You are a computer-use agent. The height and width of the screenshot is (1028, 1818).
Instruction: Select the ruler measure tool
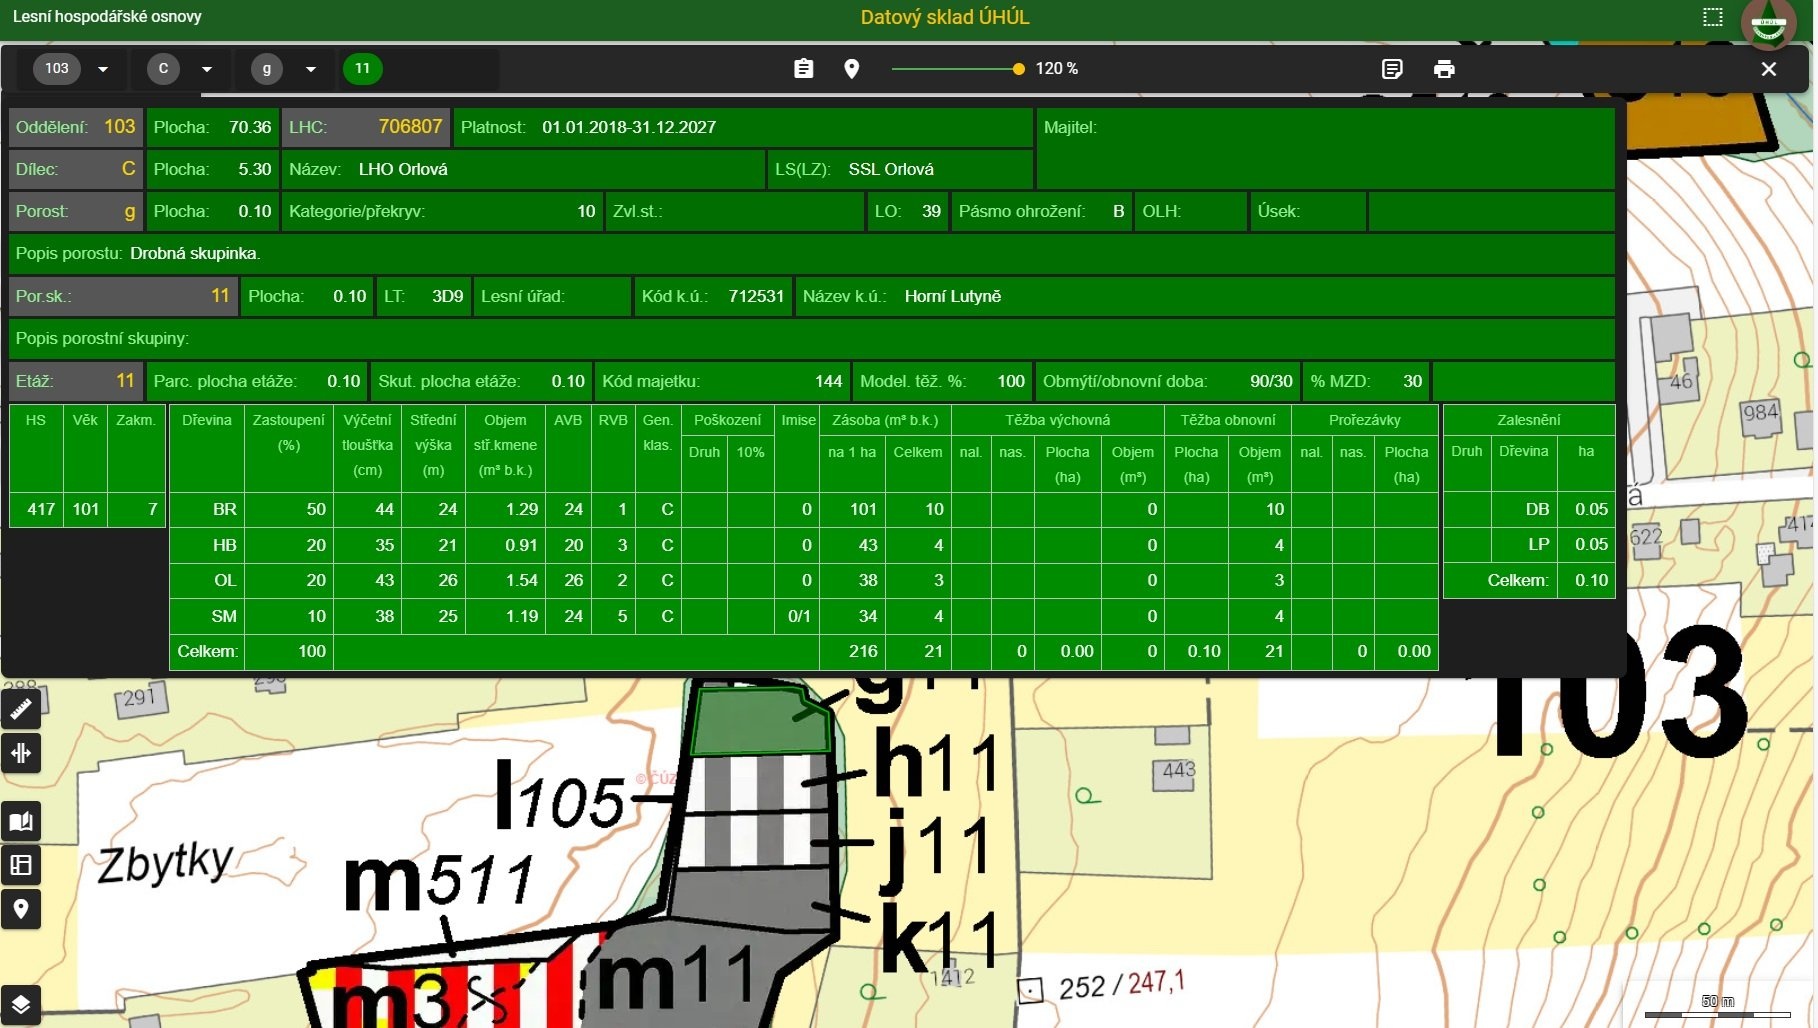pos(21,709)
